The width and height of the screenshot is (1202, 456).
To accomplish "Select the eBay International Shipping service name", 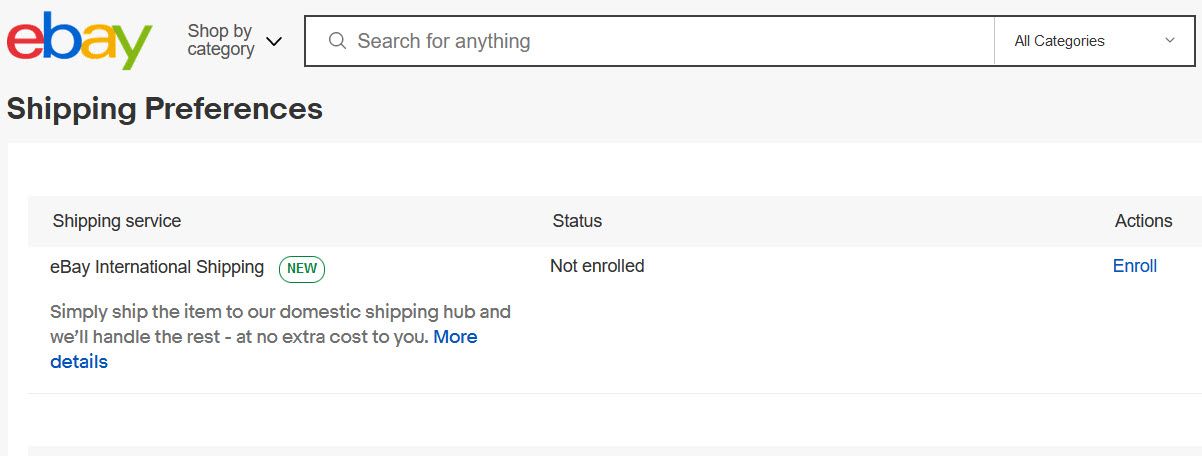I will [x=157, y=267].
